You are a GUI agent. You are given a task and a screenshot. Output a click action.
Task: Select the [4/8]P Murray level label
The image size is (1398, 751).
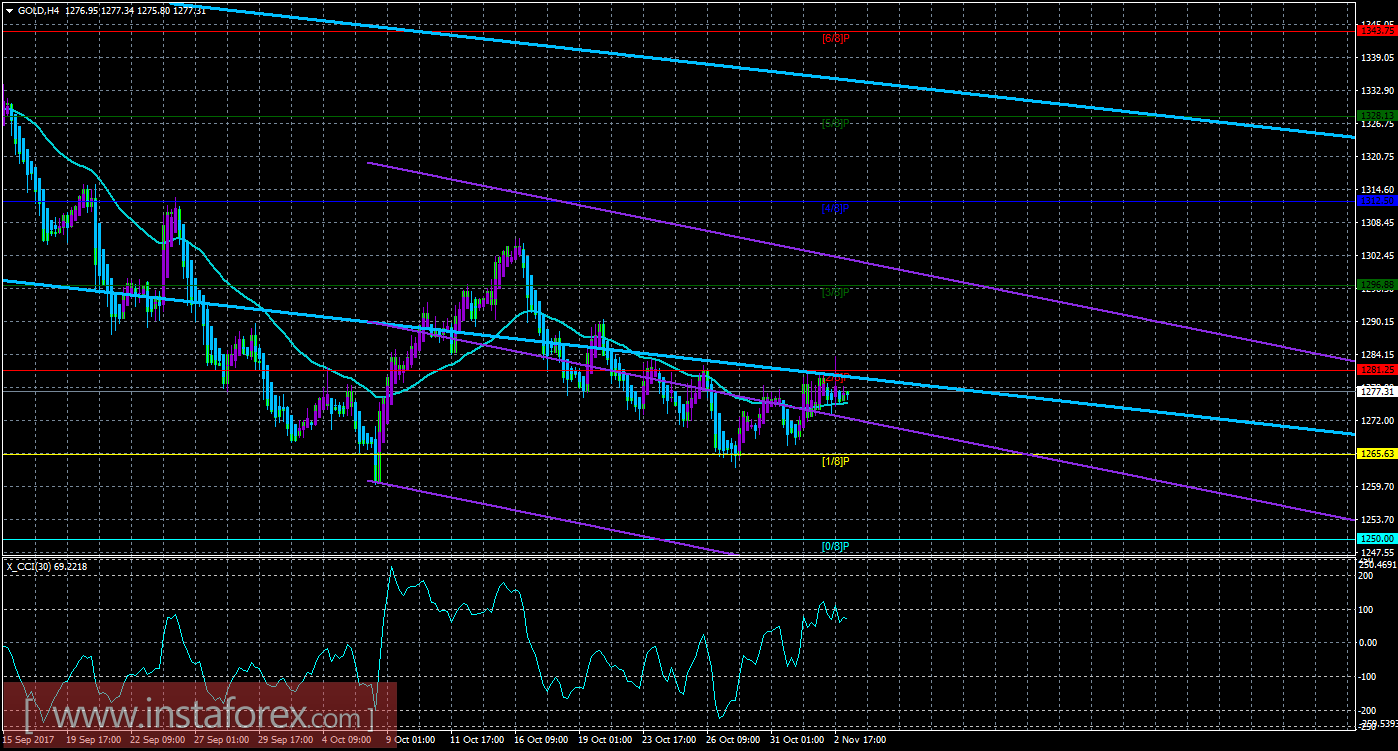coord(835,208)
